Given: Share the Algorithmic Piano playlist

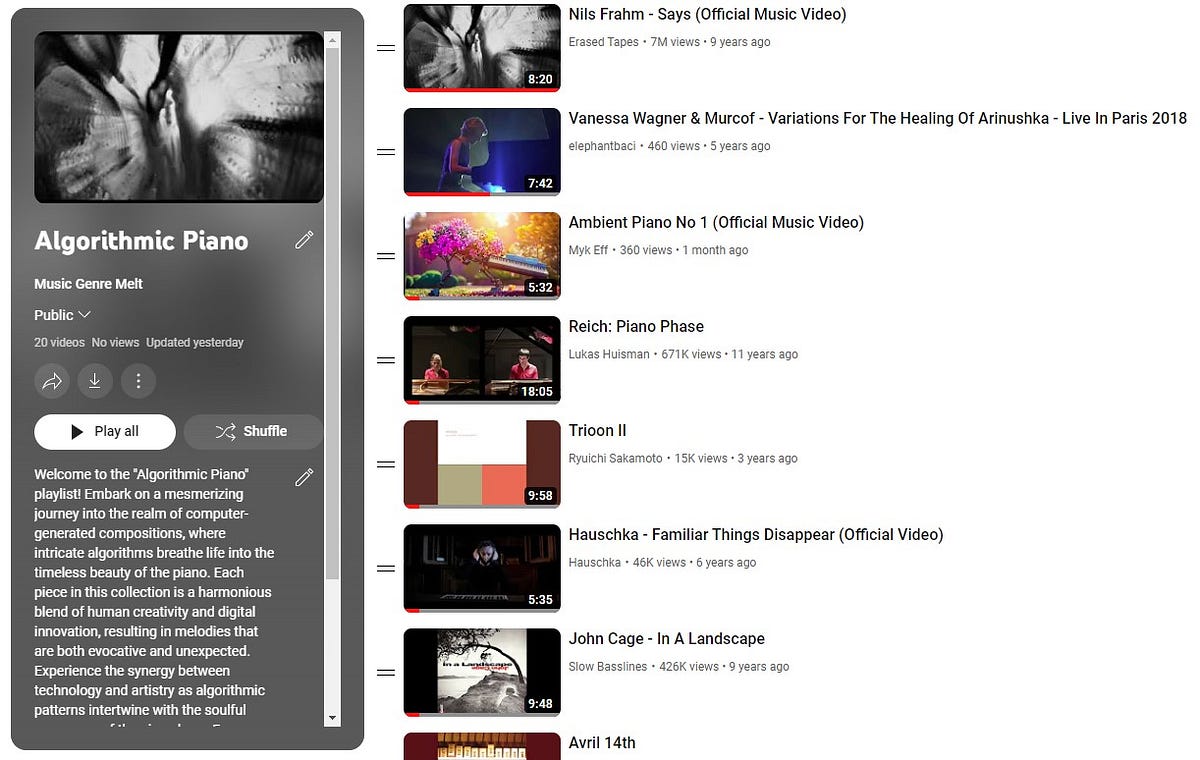Looking at the screenshot, I should (x=51, y=381).
